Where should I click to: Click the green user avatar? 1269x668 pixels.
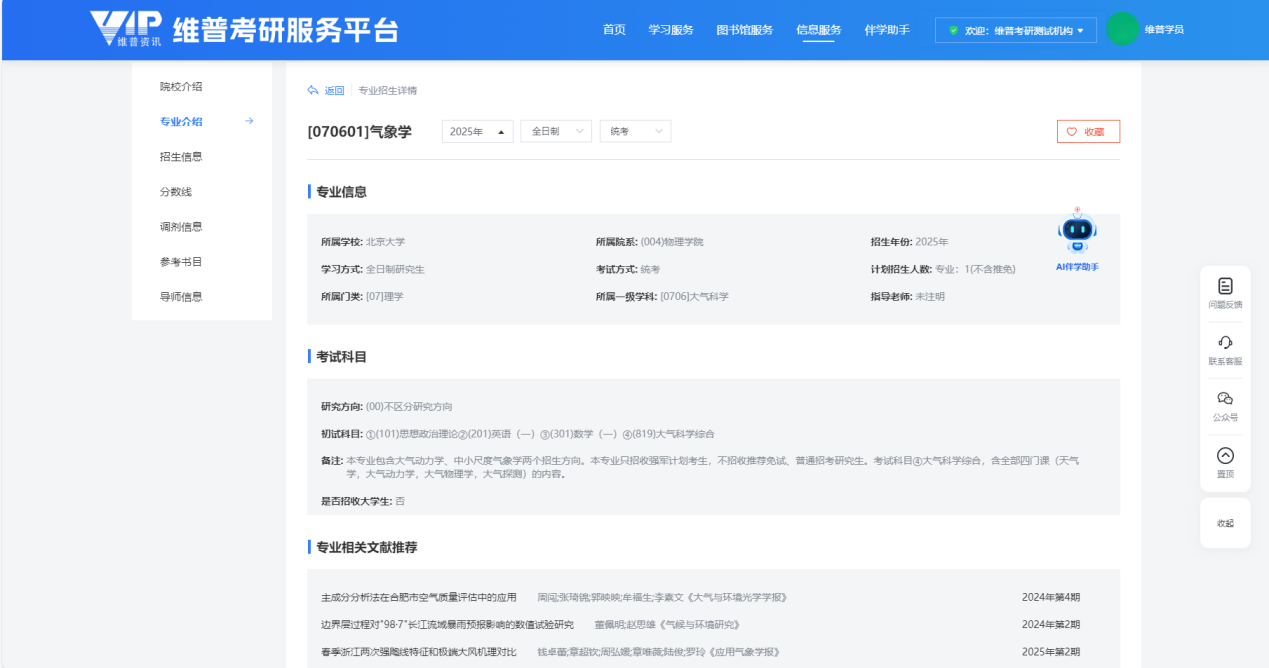point(1122,29)
